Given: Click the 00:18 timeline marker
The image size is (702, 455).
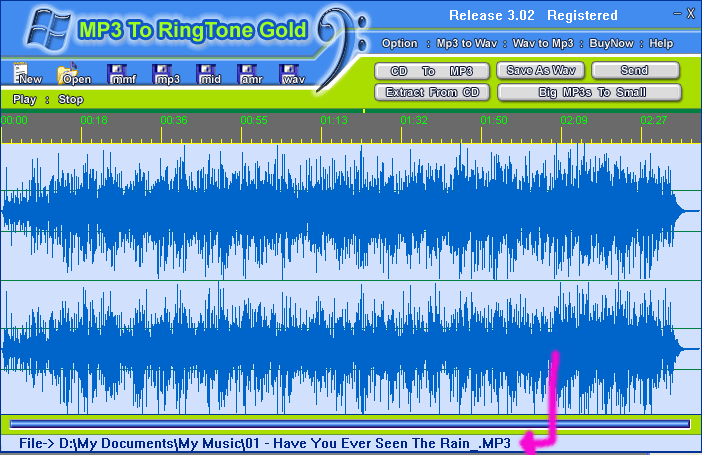Looking at the screenshot, I should click(x=94, y=120).
